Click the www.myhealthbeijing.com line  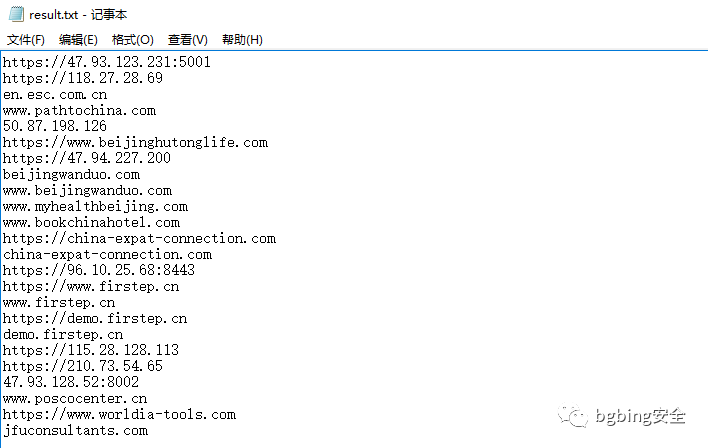click(95, 206)
